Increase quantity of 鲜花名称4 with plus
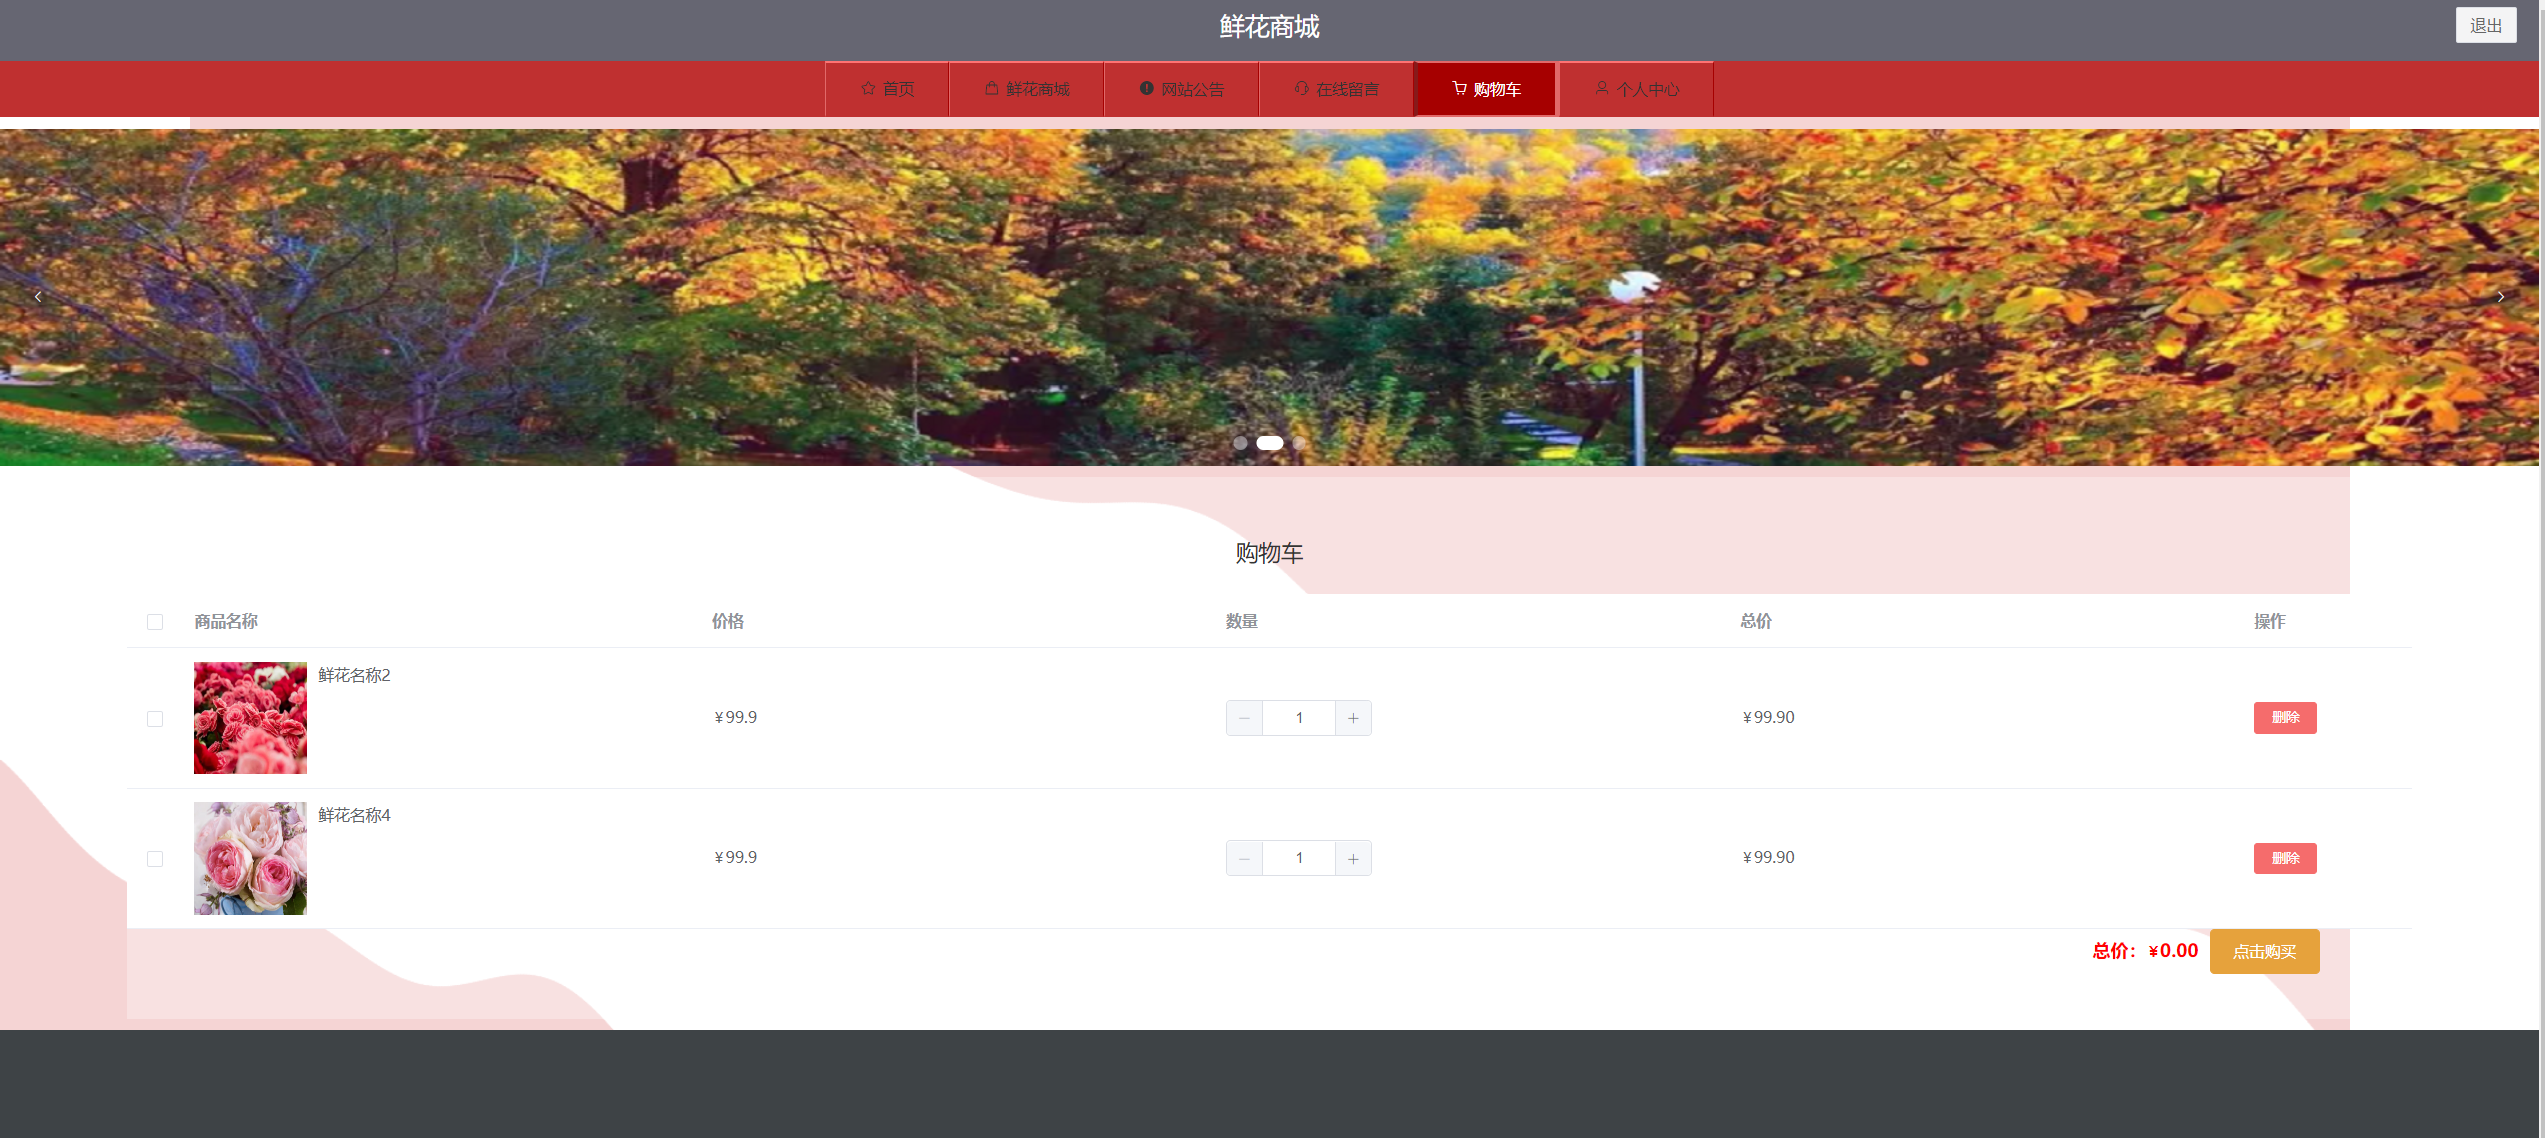The image size is (2545, 1138). coord(1353,858)
